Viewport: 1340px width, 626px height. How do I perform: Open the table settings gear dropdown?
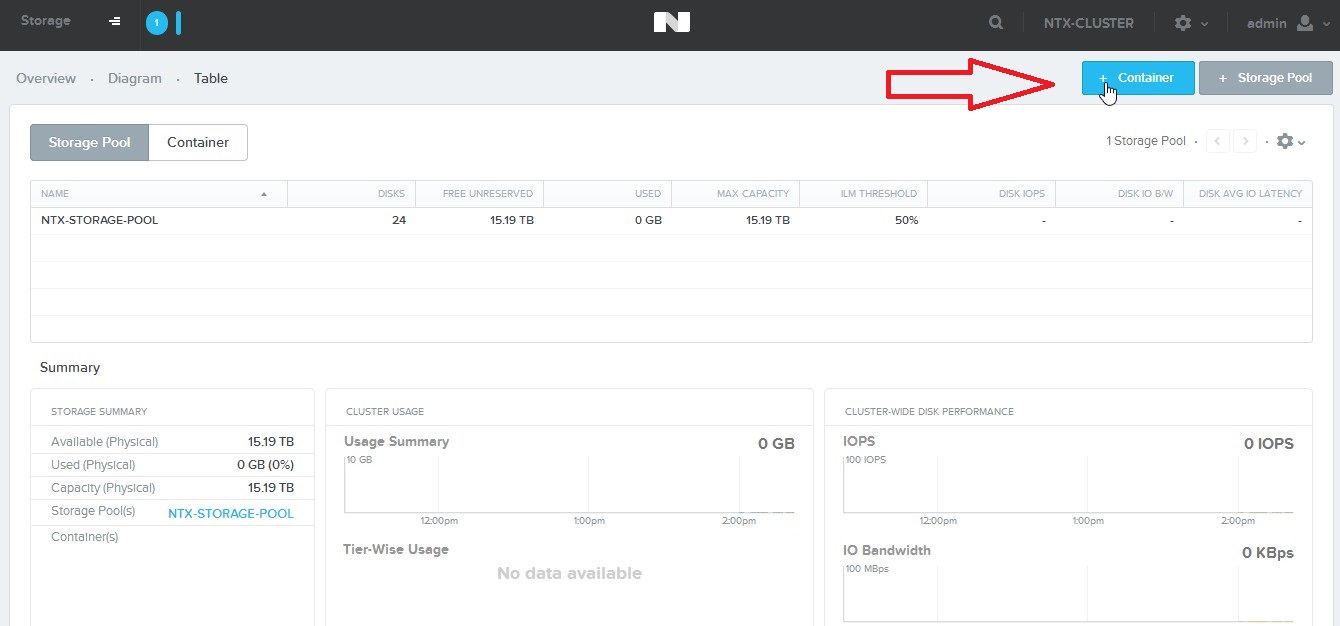[1291, 142]
